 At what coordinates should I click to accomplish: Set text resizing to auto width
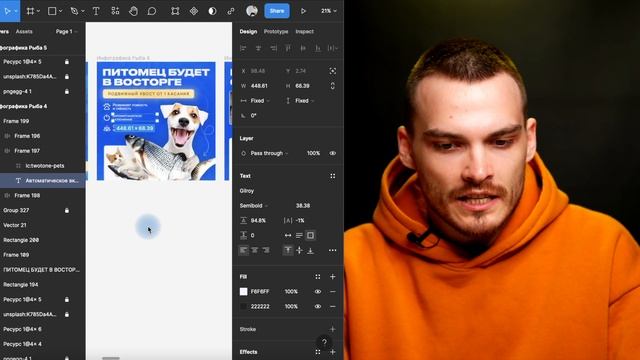pyautogui.click(x=288, y=236)
